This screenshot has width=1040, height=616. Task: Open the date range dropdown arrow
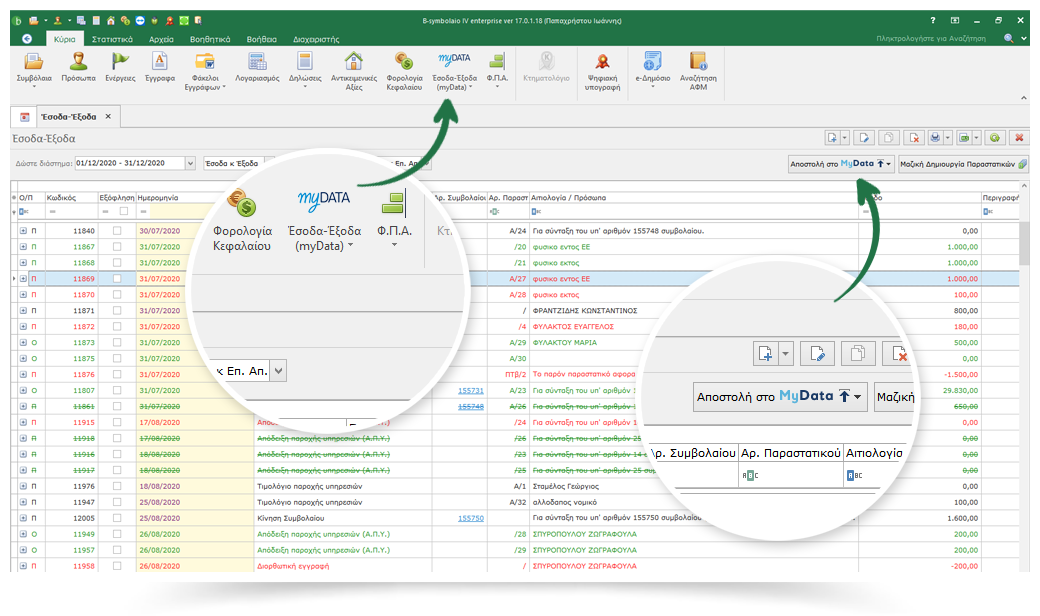pyautogui.click(x=190, y=163)
